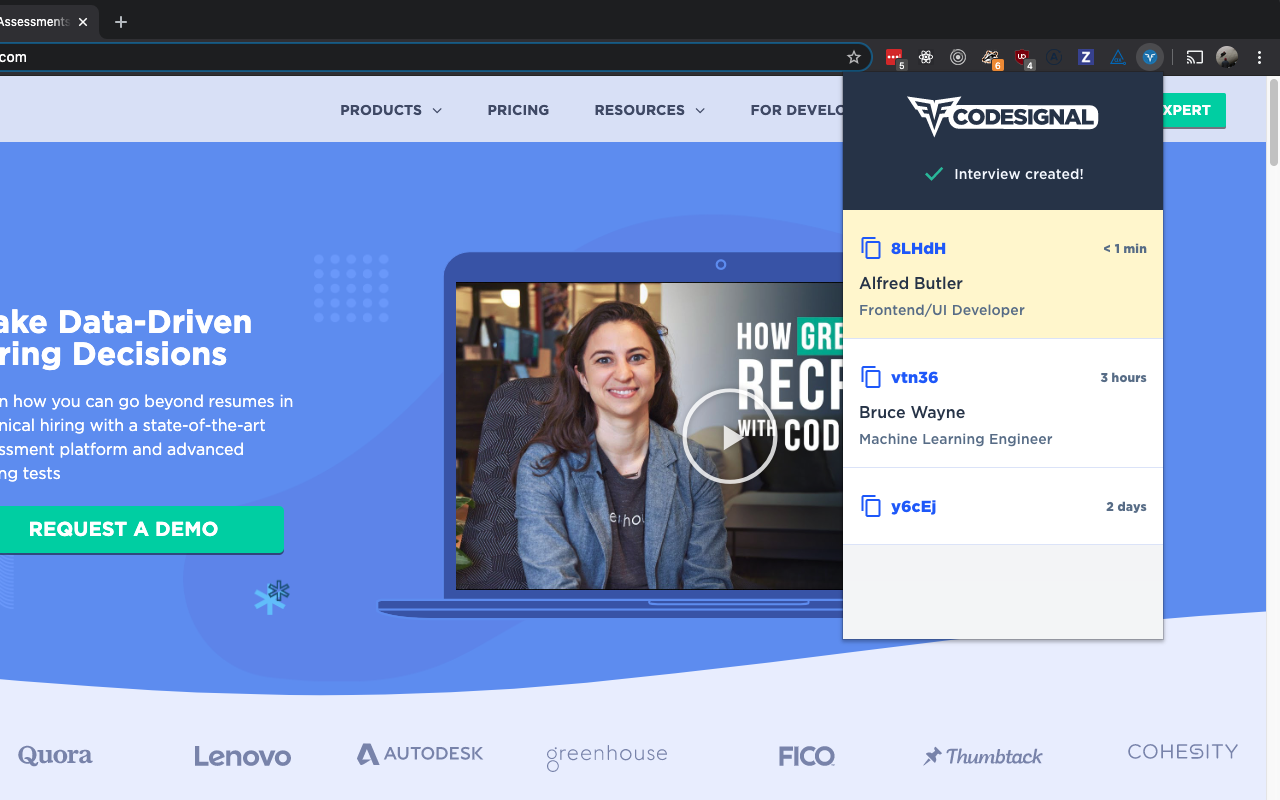Image resolution: width=1280 pixels, height=800 pixels.
Task: Copy the vtn36 interview link
Action: [871, 377]
